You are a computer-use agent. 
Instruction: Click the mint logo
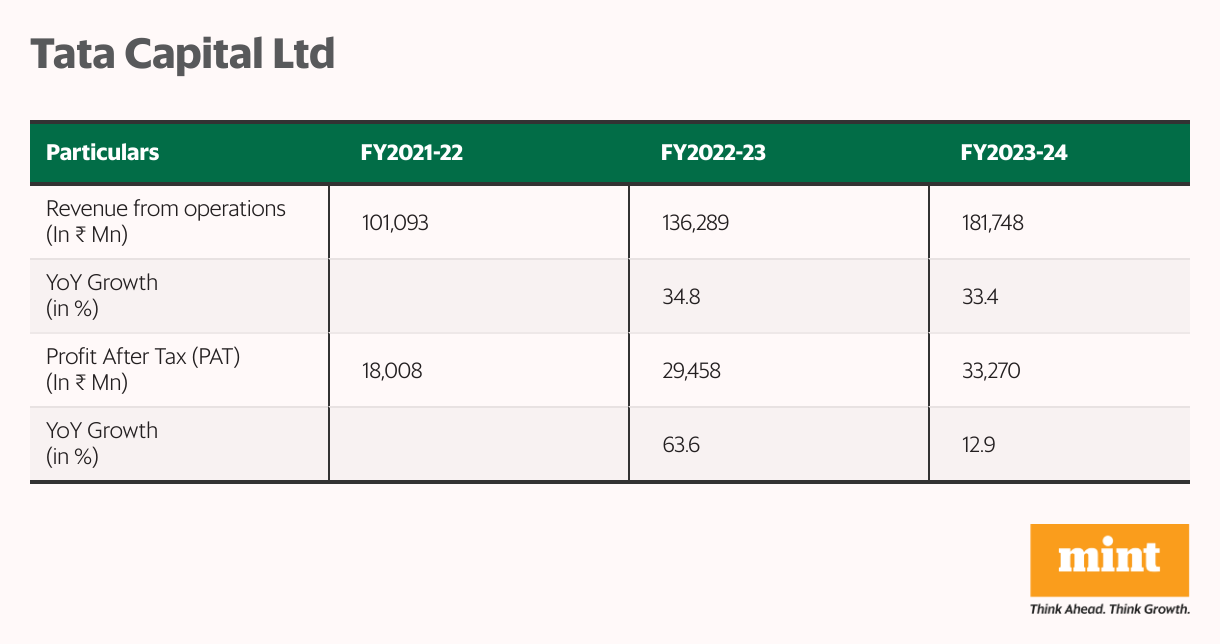(x=1109, y=559)
